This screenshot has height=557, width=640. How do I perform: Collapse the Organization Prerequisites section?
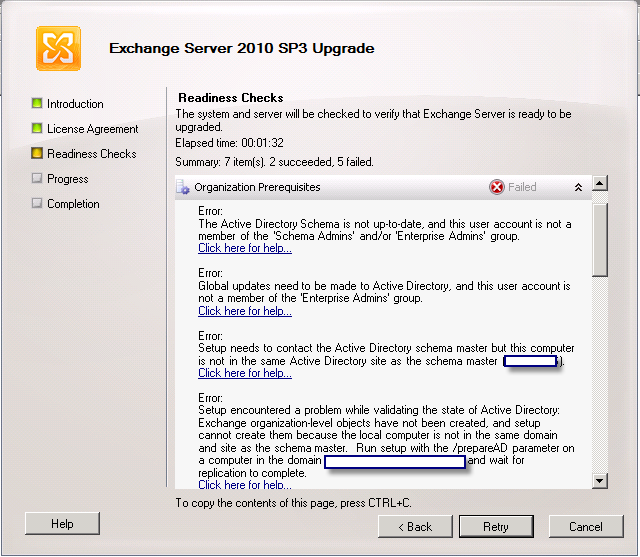578,187
